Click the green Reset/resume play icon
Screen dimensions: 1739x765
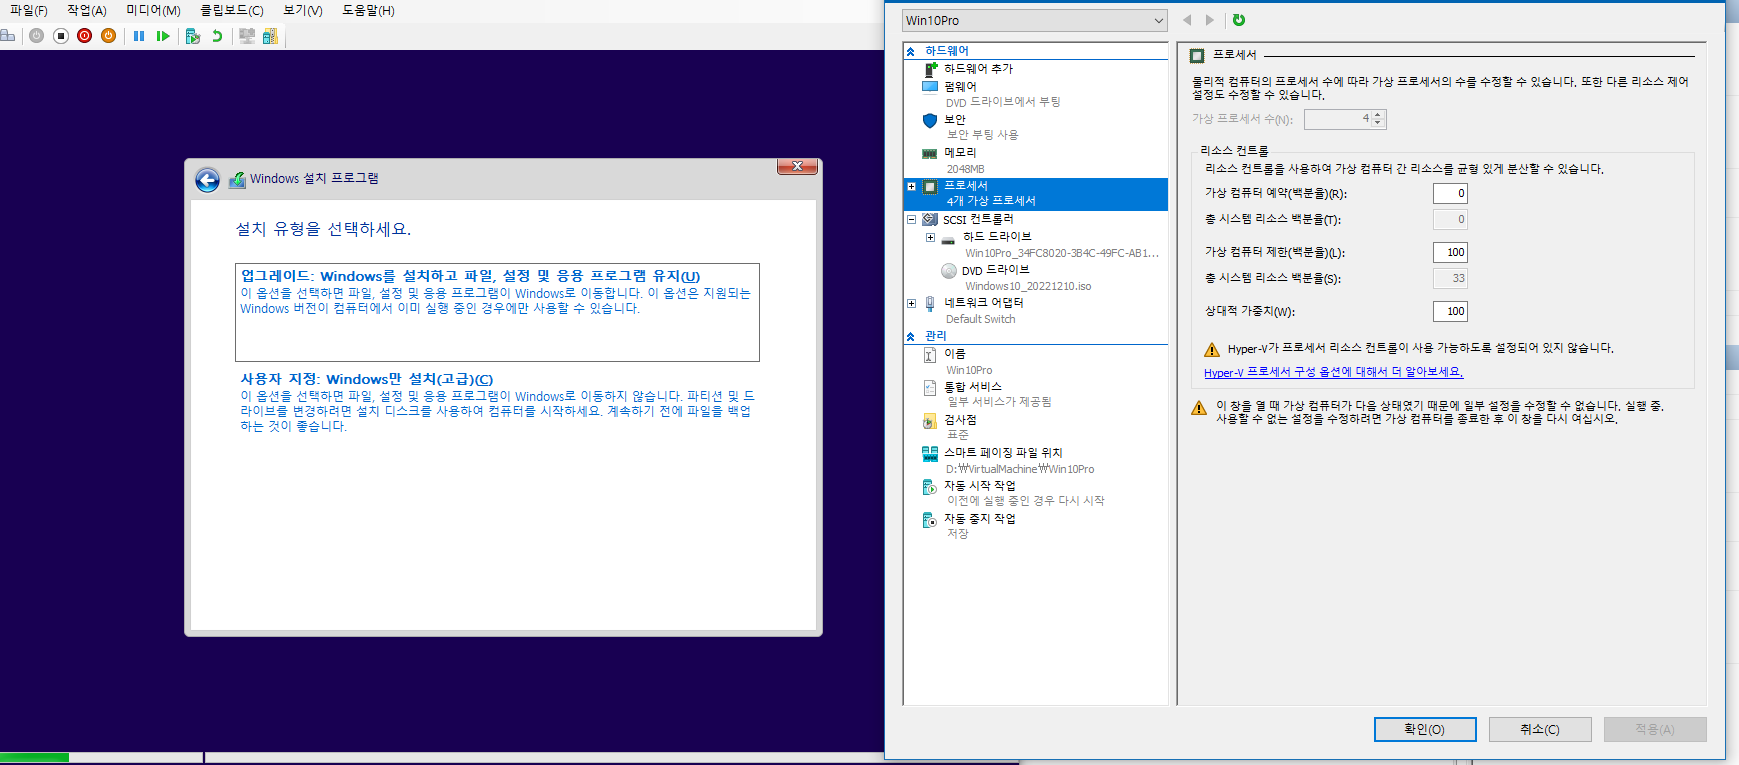[163, 36]
